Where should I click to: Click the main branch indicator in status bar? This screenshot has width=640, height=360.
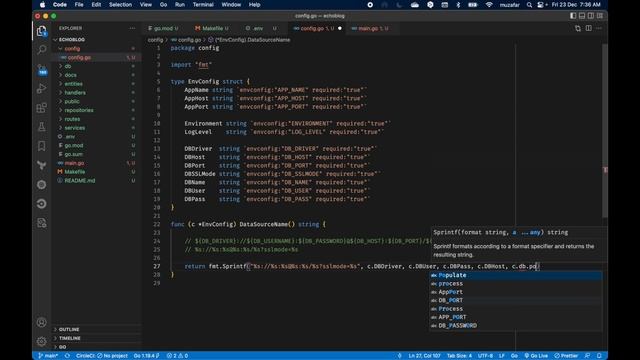(48, 356)
